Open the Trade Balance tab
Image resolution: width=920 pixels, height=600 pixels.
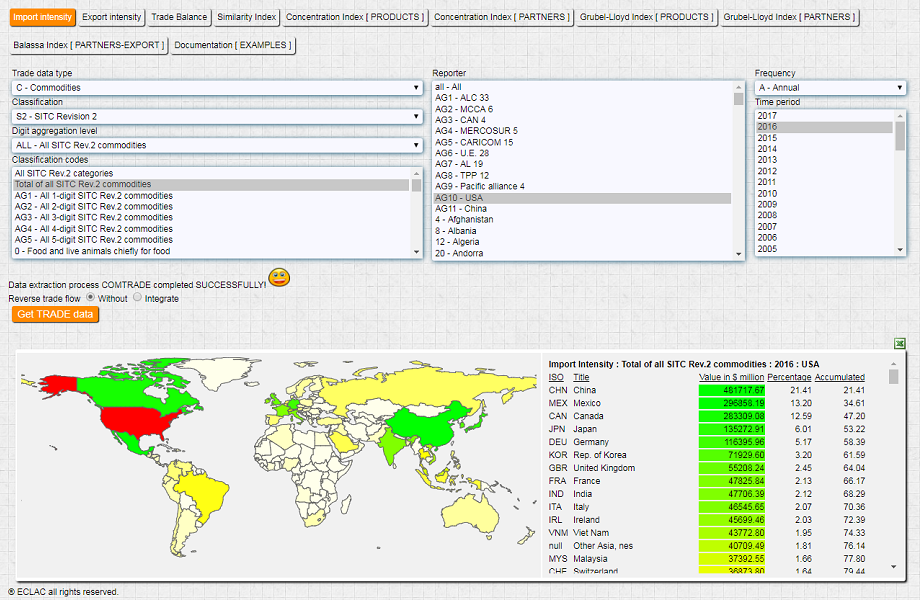pos(178,17)
